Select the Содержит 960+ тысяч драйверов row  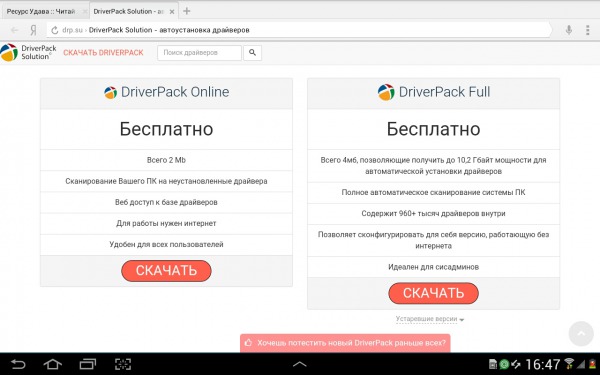(x=433, y=214)
